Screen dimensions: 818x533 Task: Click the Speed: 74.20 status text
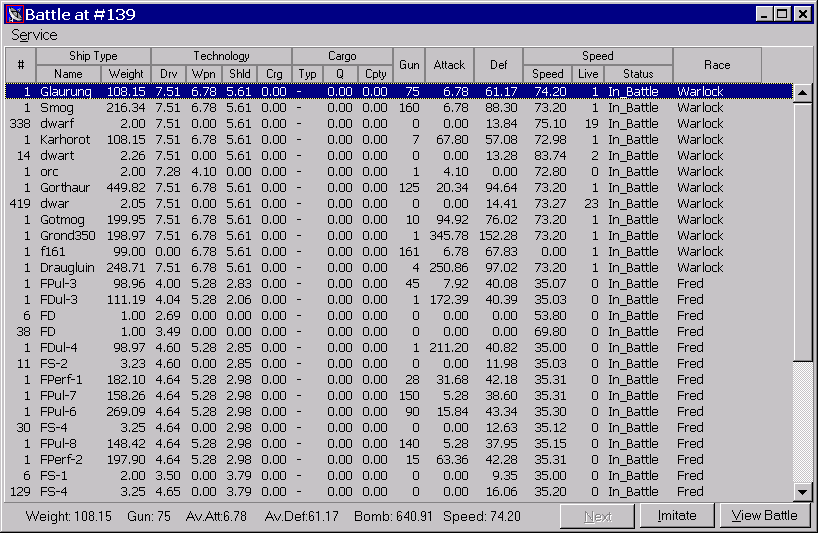[482, 516]
